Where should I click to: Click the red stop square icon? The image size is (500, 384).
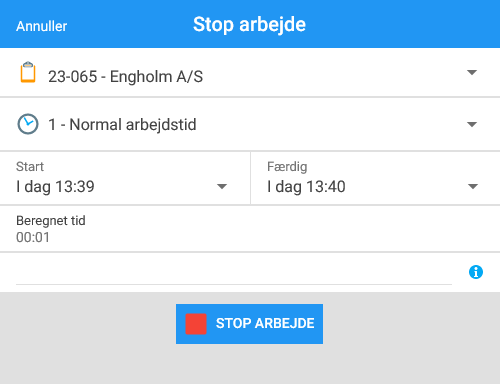[x=196, y=324]
